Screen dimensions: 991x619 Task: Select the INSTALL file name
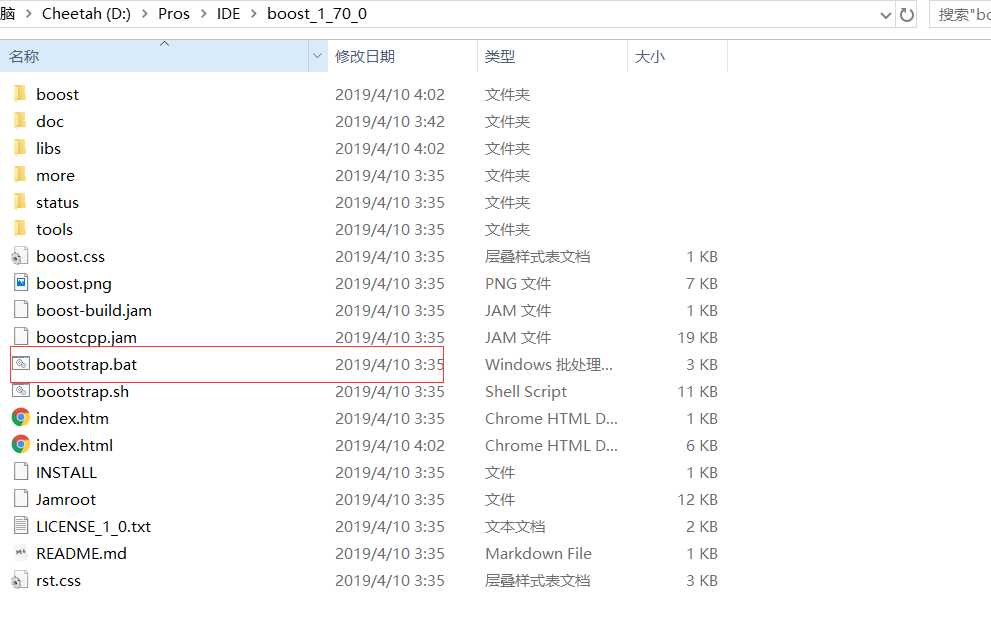pos(66,472)
